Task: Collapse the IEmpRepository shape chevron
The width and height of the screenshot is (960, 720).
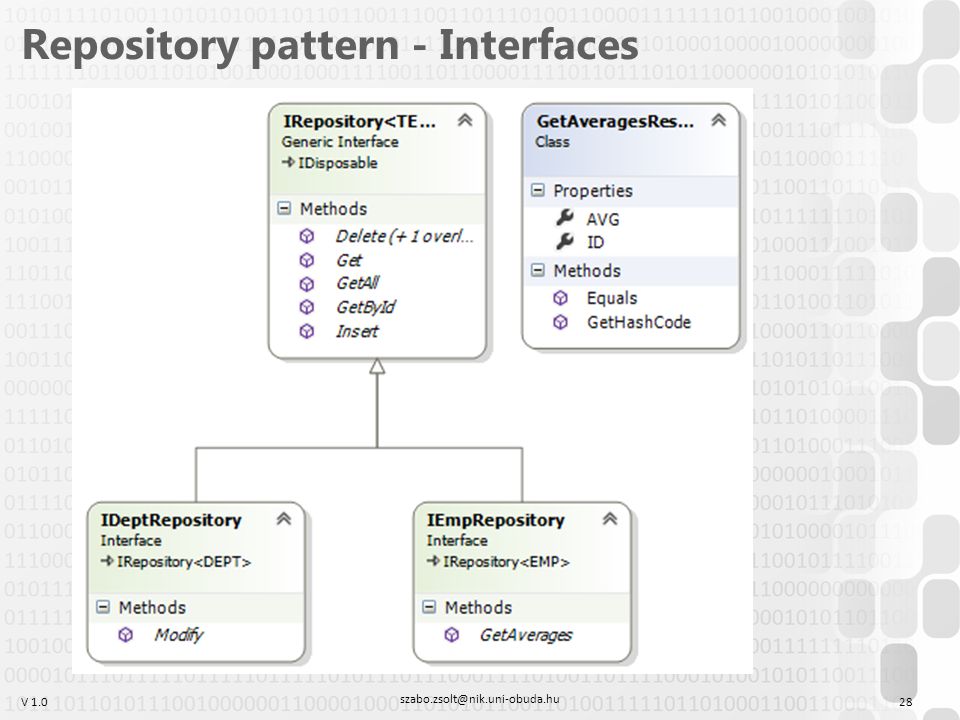Action: 610,519
